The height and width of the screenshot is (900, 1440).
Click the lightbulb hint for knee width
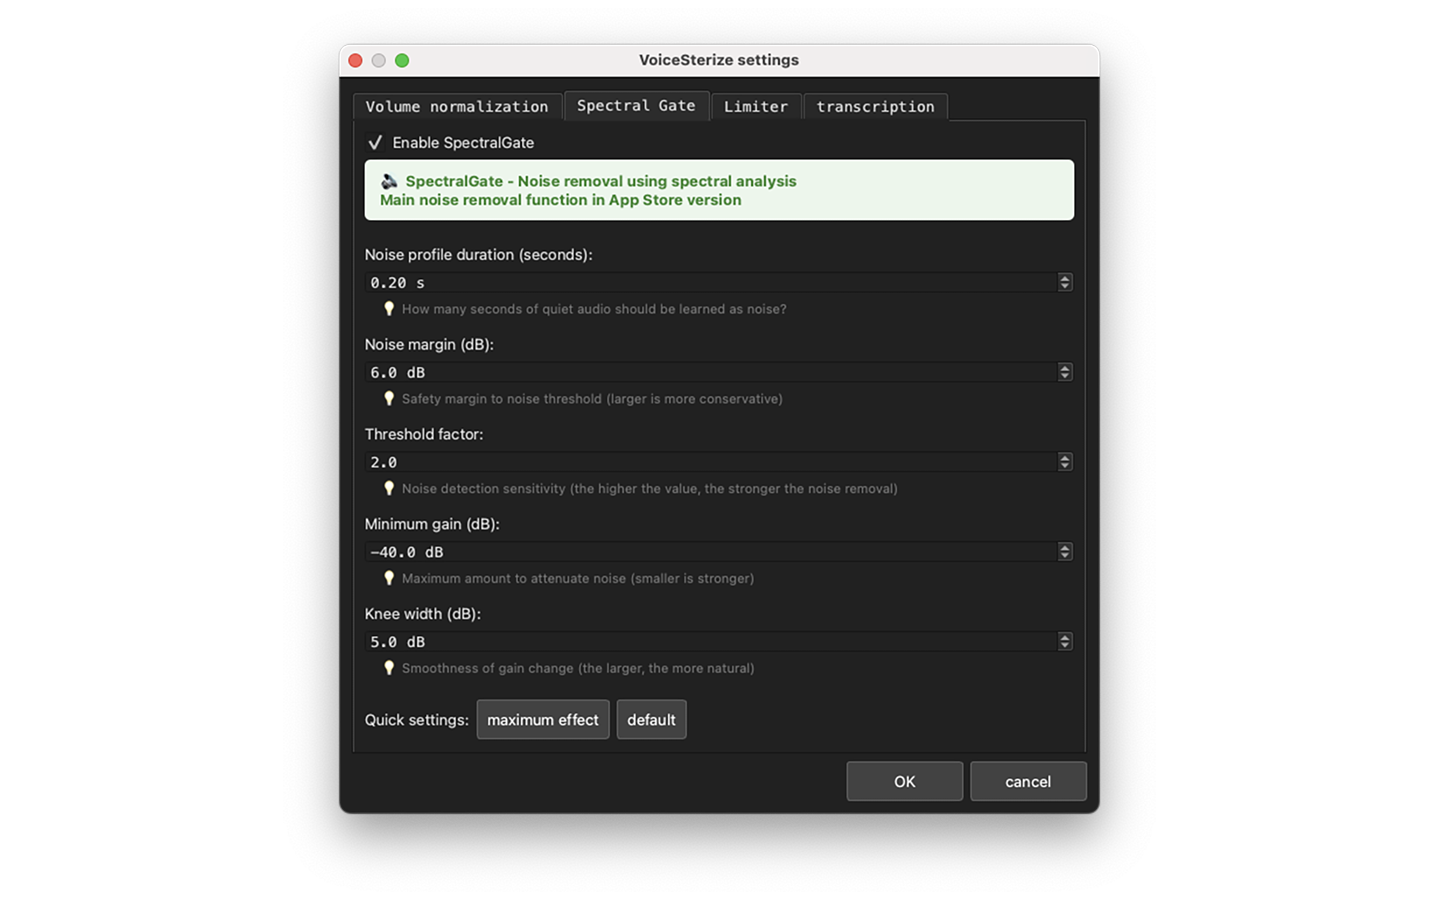pyautogui.click(x=389, y=668)
